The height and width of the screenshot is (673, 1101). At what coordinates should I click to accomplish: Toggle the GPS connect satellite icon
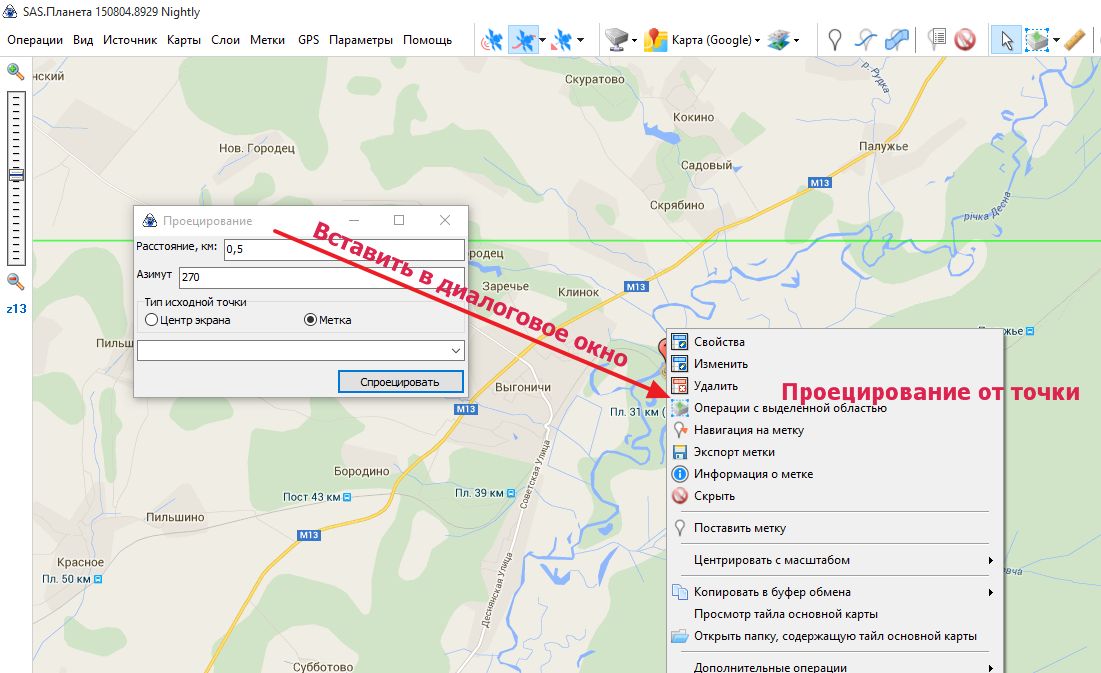(492, 40)
